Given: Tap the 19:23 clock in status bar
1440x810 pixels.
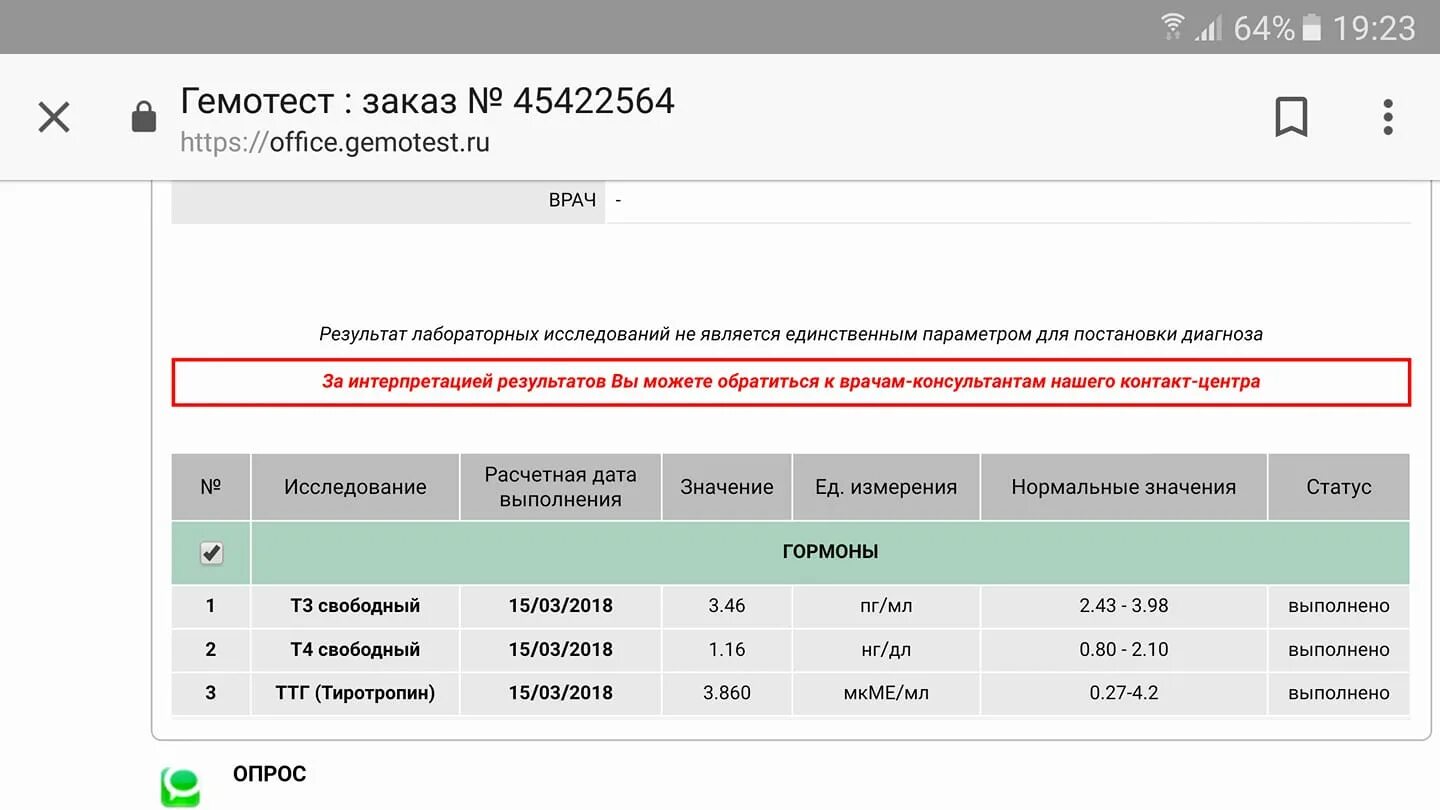Looking at the screenshot, I should pyautogui.click(x=1375, y=28).
